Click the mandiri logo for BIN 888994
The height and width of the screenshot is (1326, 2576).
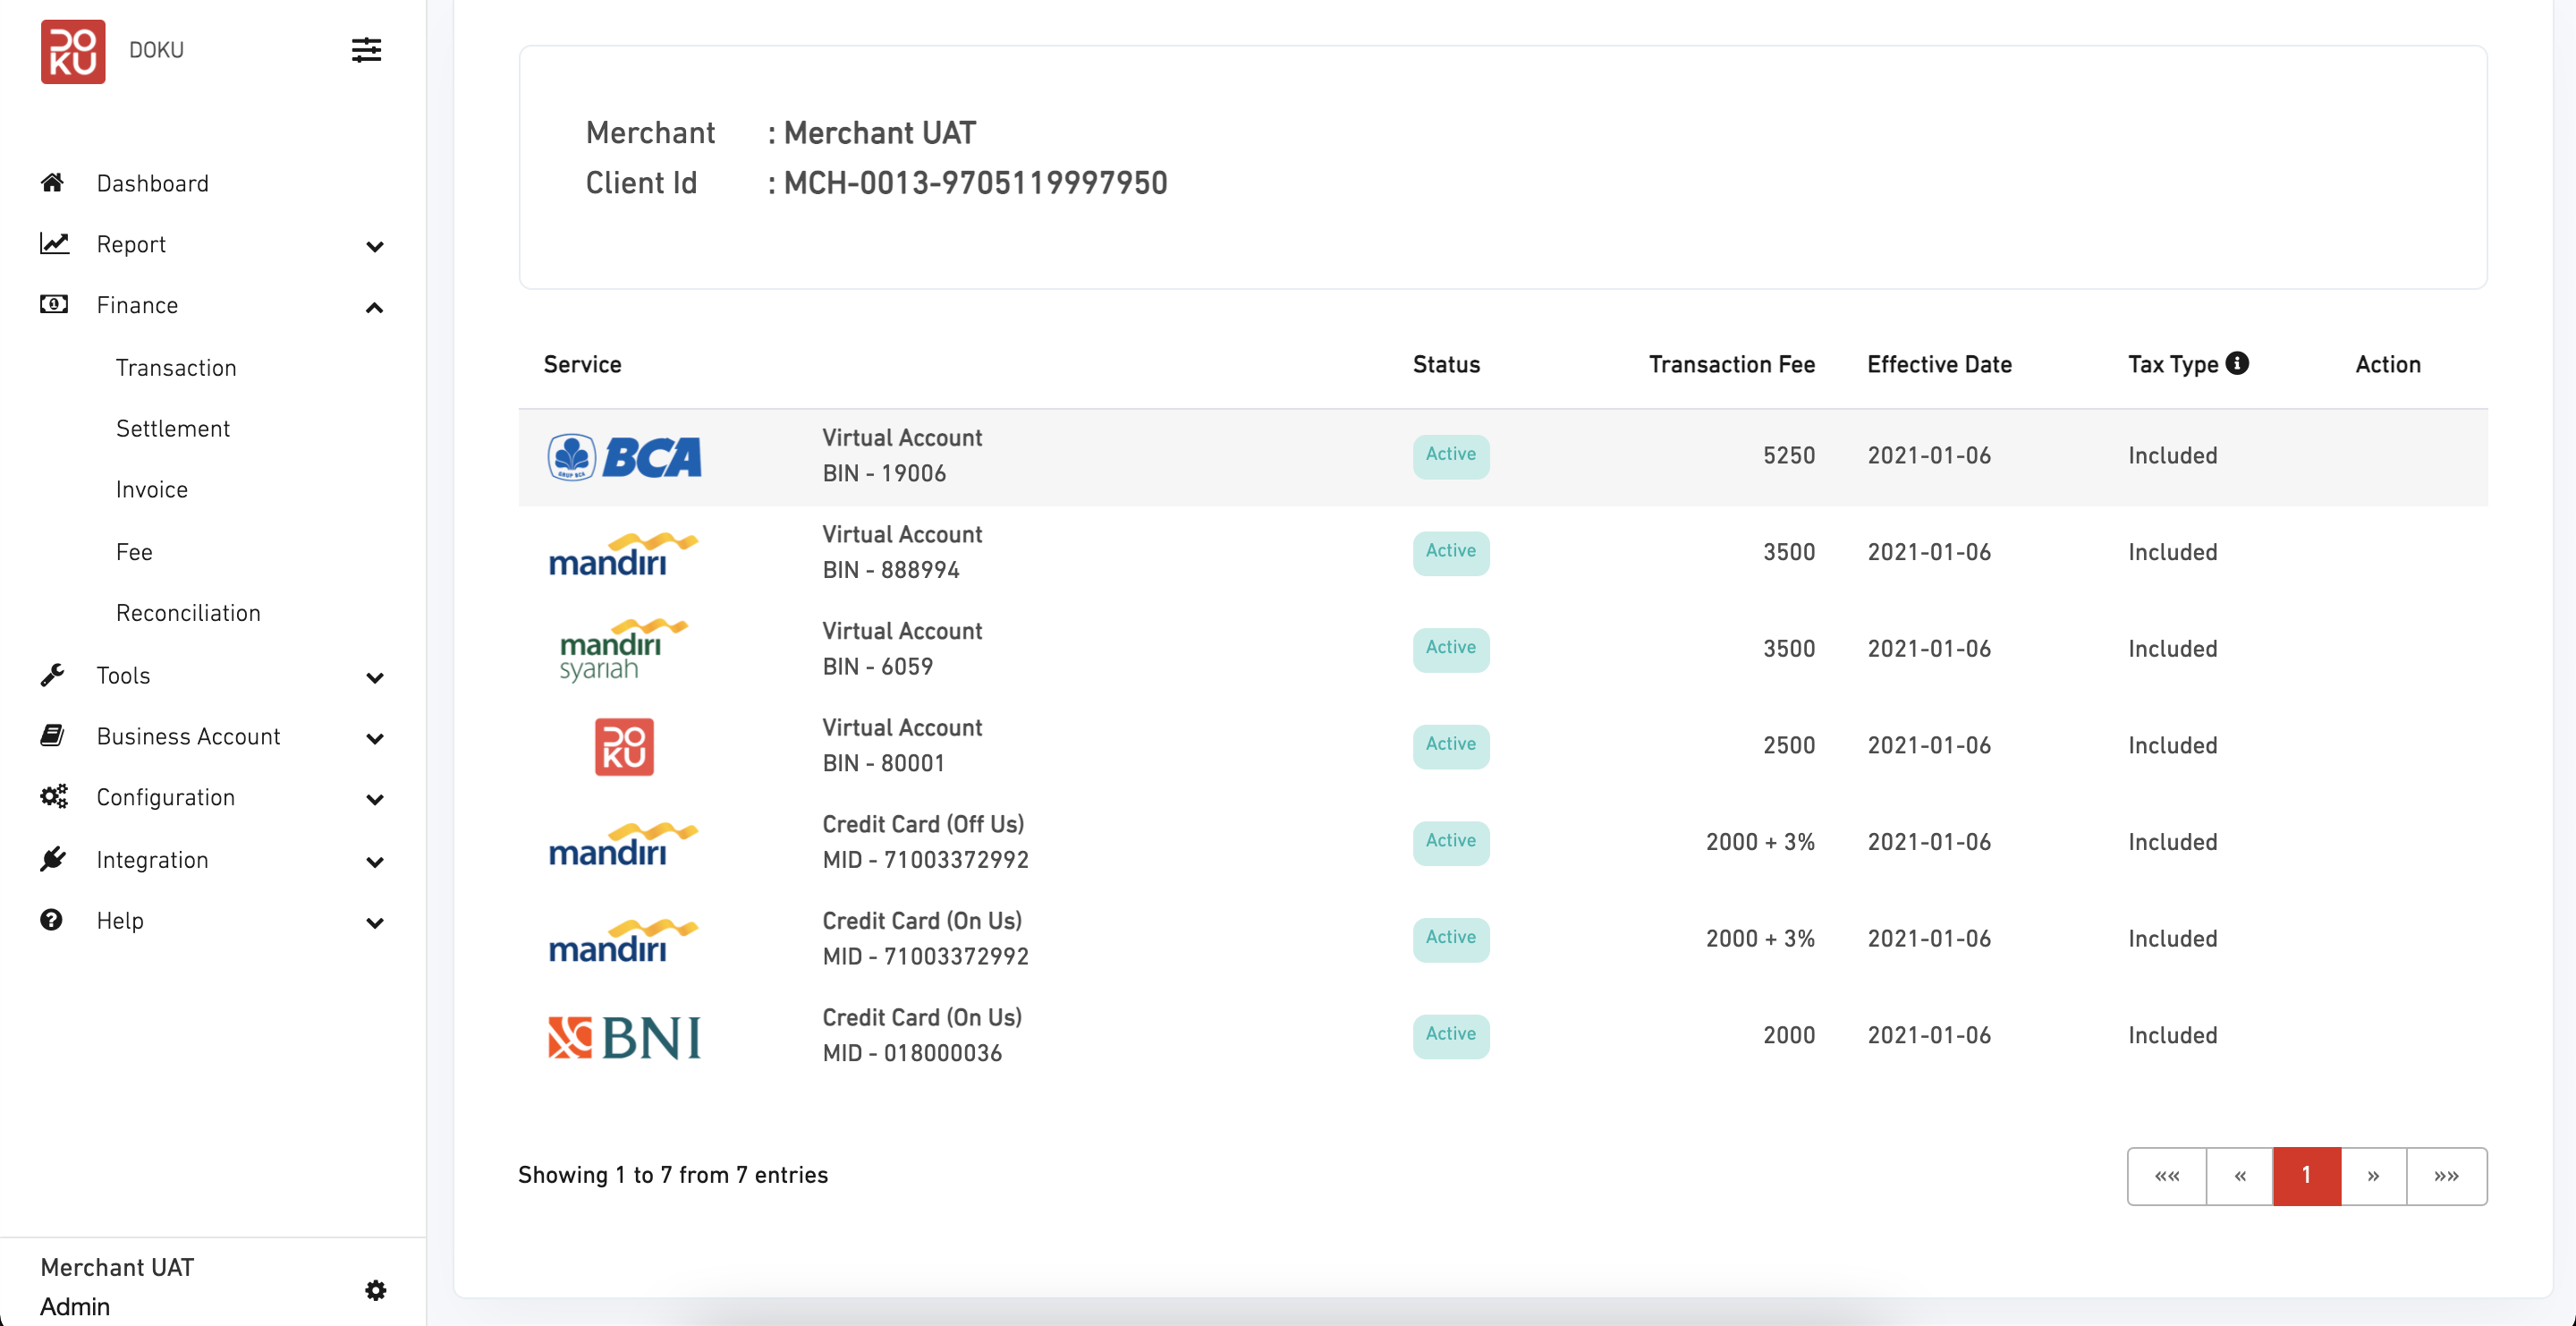tap(623, 554)
